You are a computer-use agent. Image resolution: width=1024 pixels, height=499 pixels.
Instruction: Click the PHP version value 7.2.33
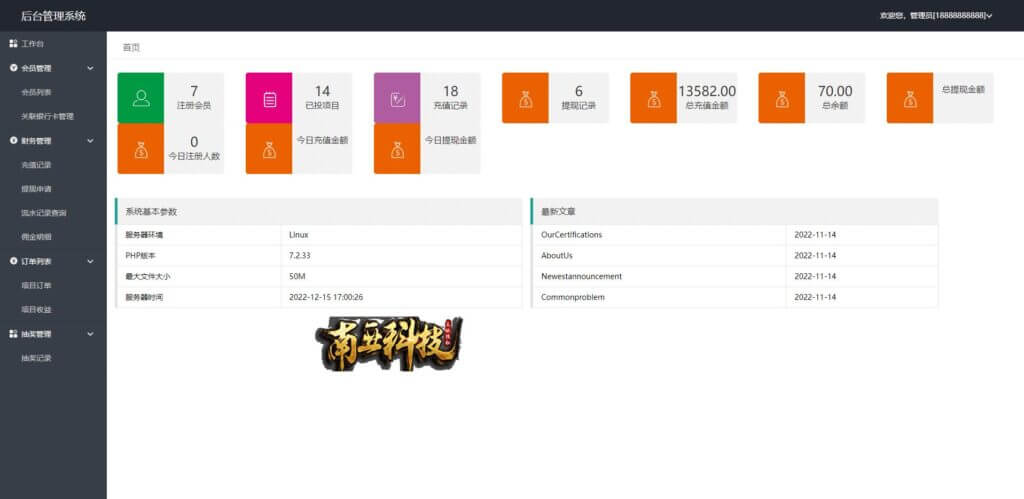pyautogui.click(x=300, y=255)
